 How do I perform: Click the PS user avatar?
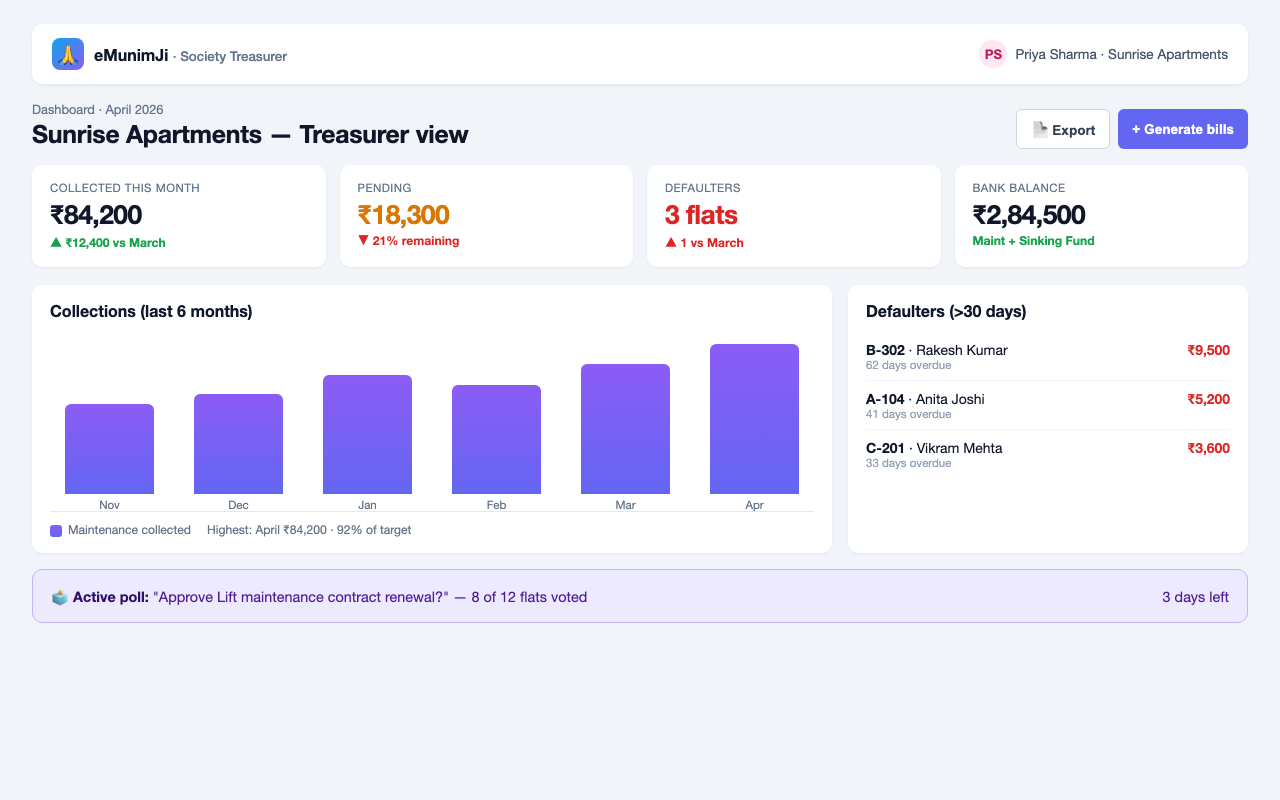coord(993,54)
